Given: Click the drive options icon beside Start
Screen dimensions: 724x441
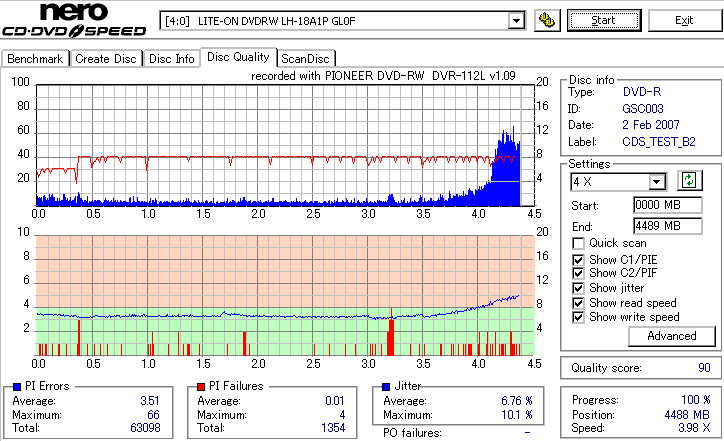Looking at the screenshot, I should click(547, 21).
